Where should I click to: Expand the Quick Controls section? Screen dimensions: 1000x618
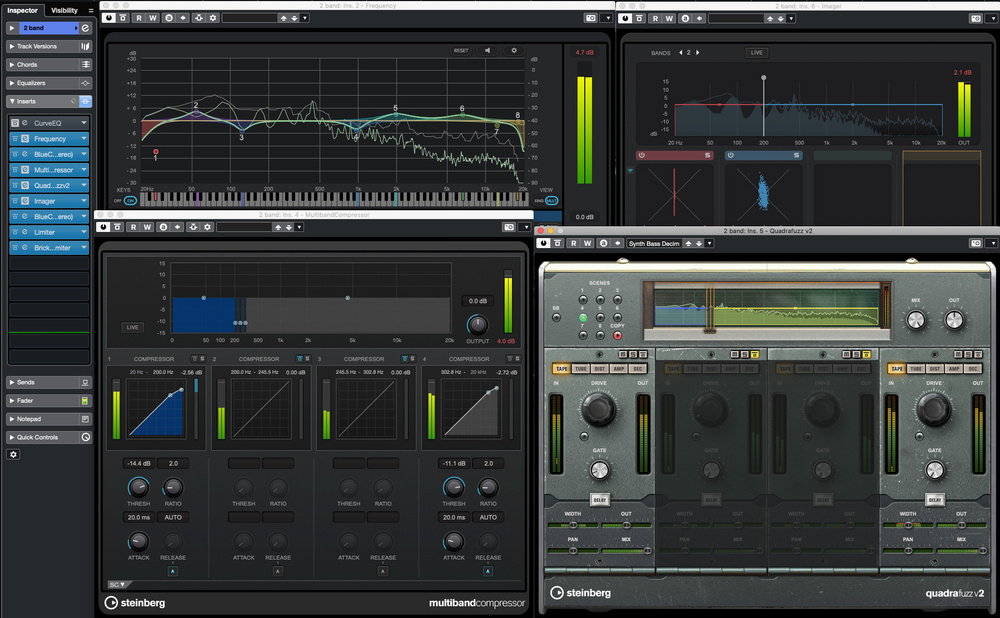[49, 438]
